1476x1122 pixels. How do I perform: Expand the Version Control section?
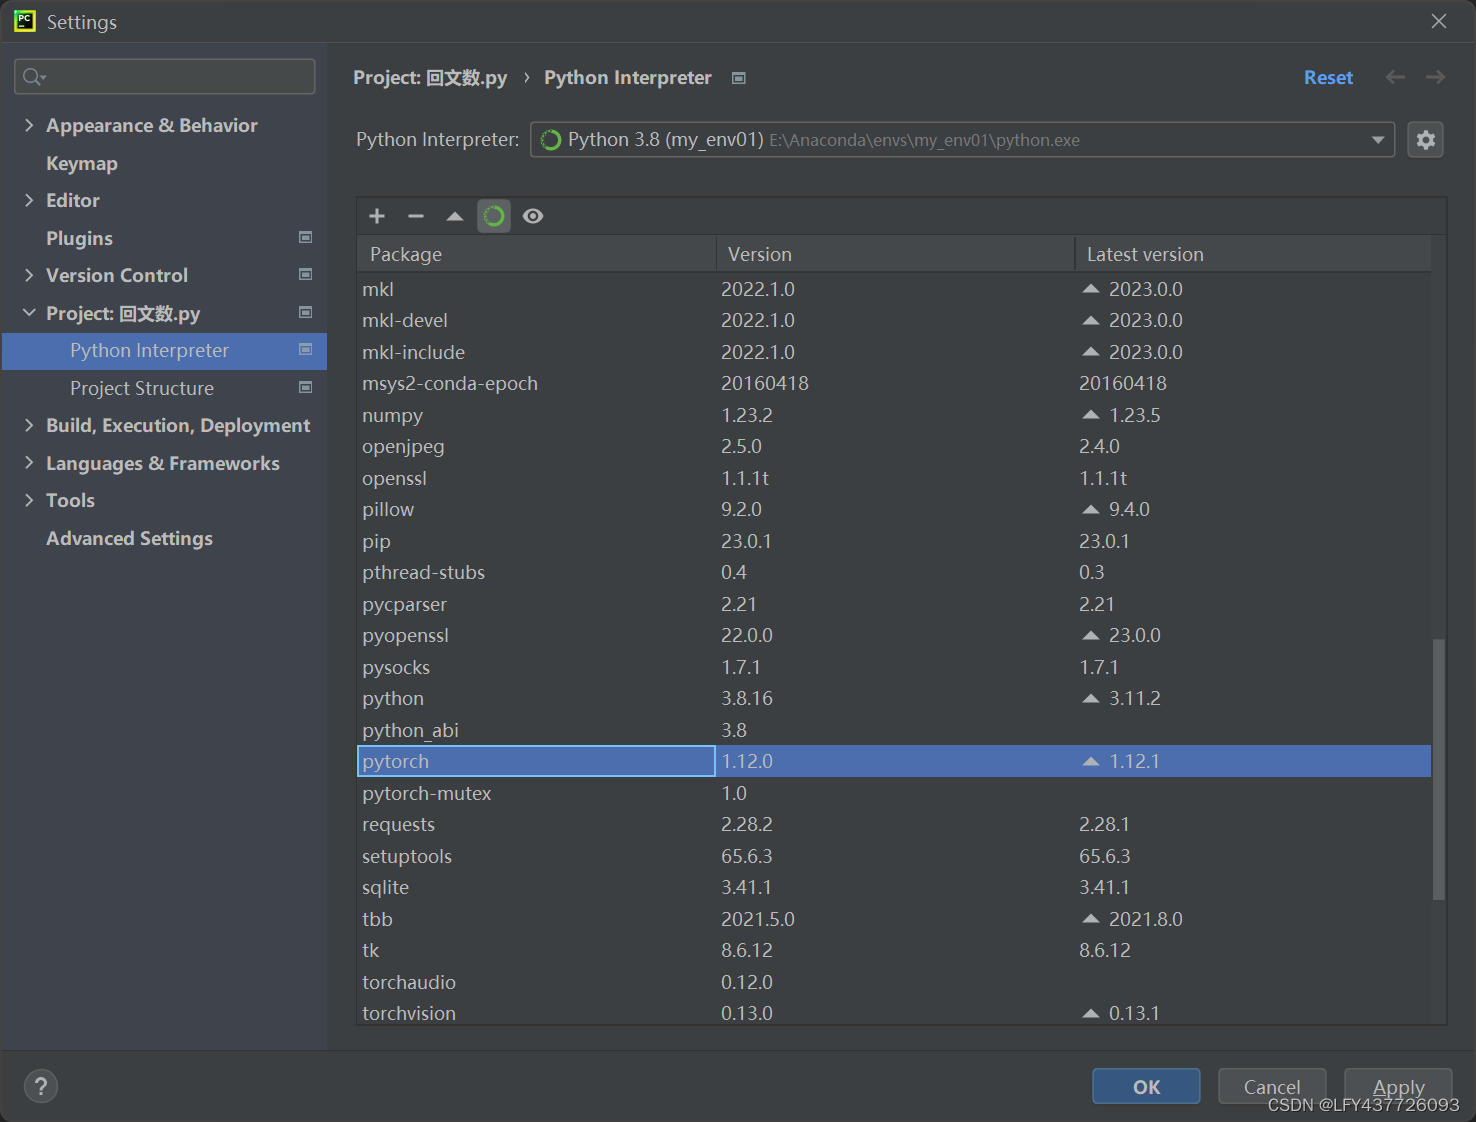pos(29,275)
